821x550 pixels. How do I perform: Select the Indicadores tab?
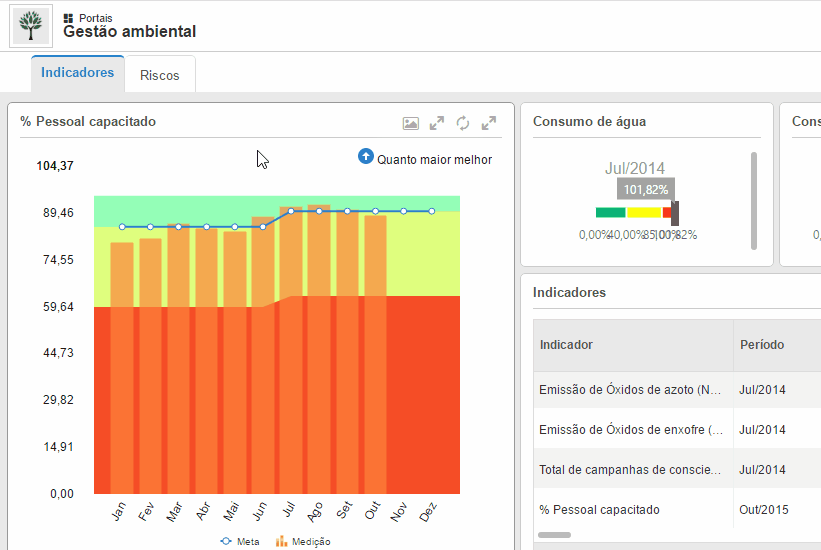77,73
